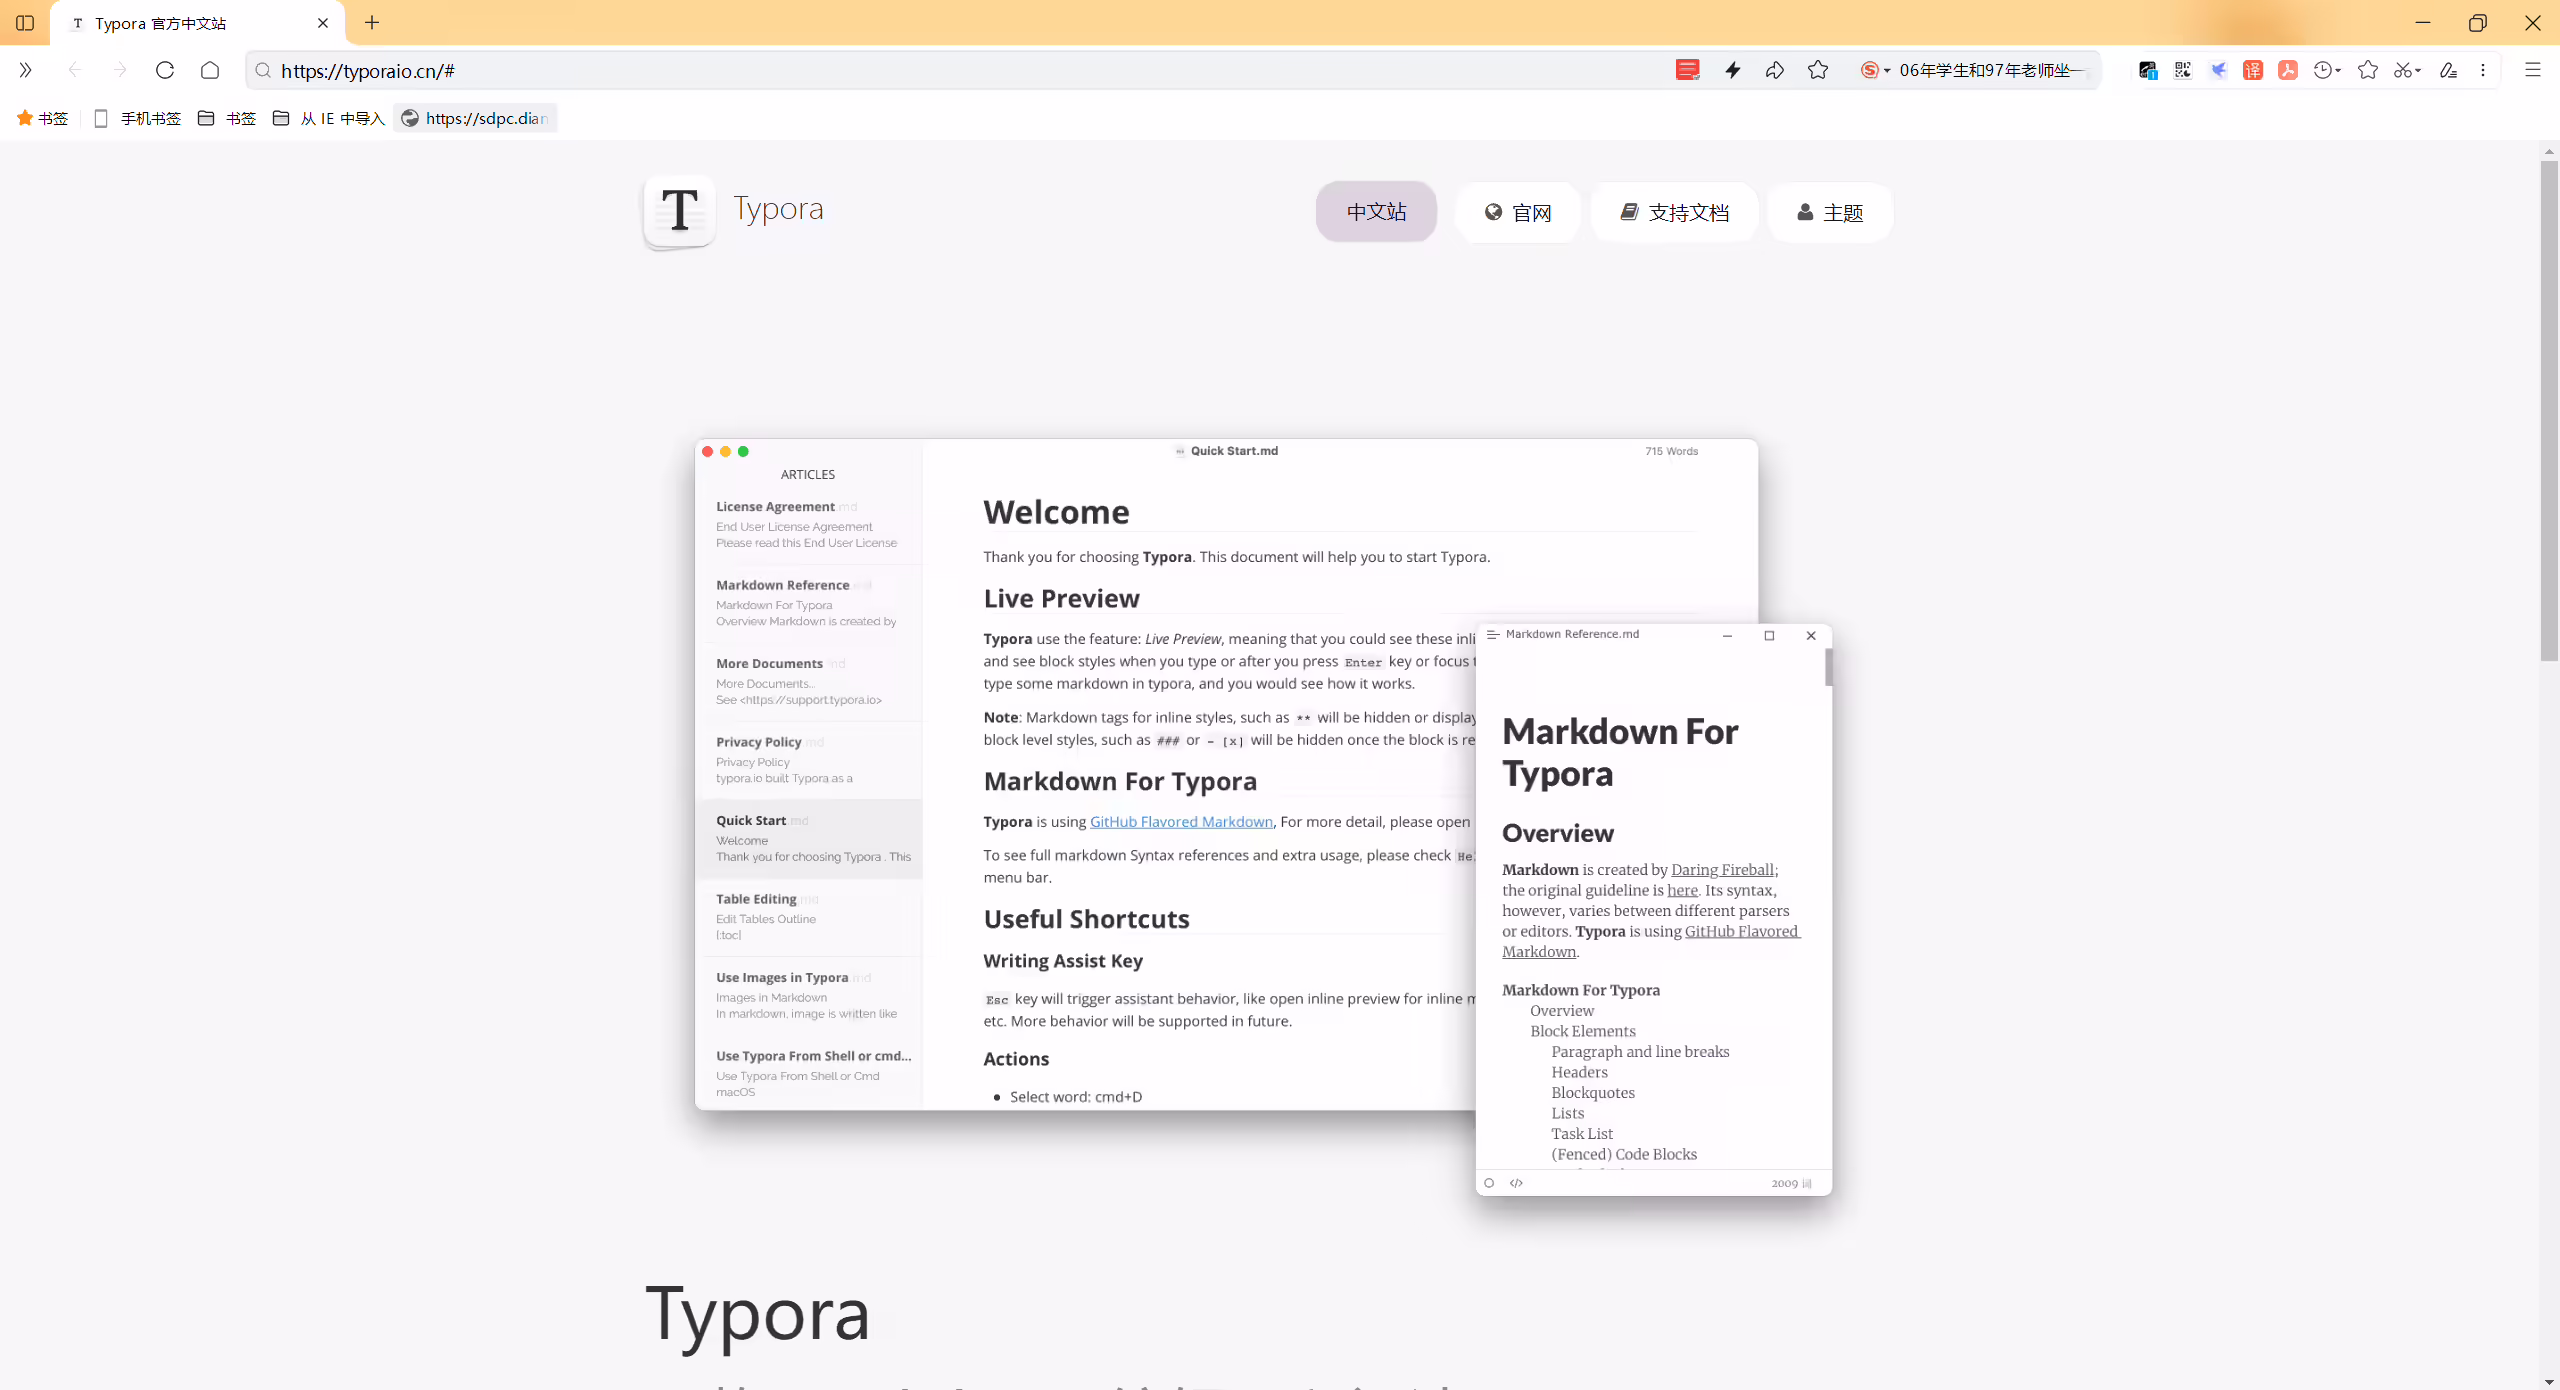This screenshot has height=1390, width=2560.
Task: Open the QR code extension icon
Action: click(x=2183, y=70)
